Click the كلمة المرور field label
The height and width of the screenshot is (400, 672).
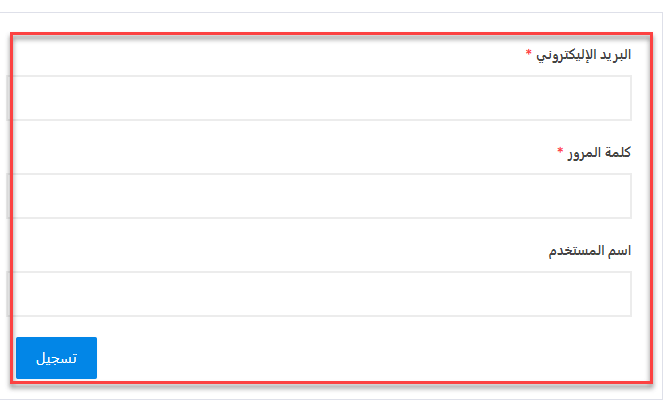pos(599,152)
